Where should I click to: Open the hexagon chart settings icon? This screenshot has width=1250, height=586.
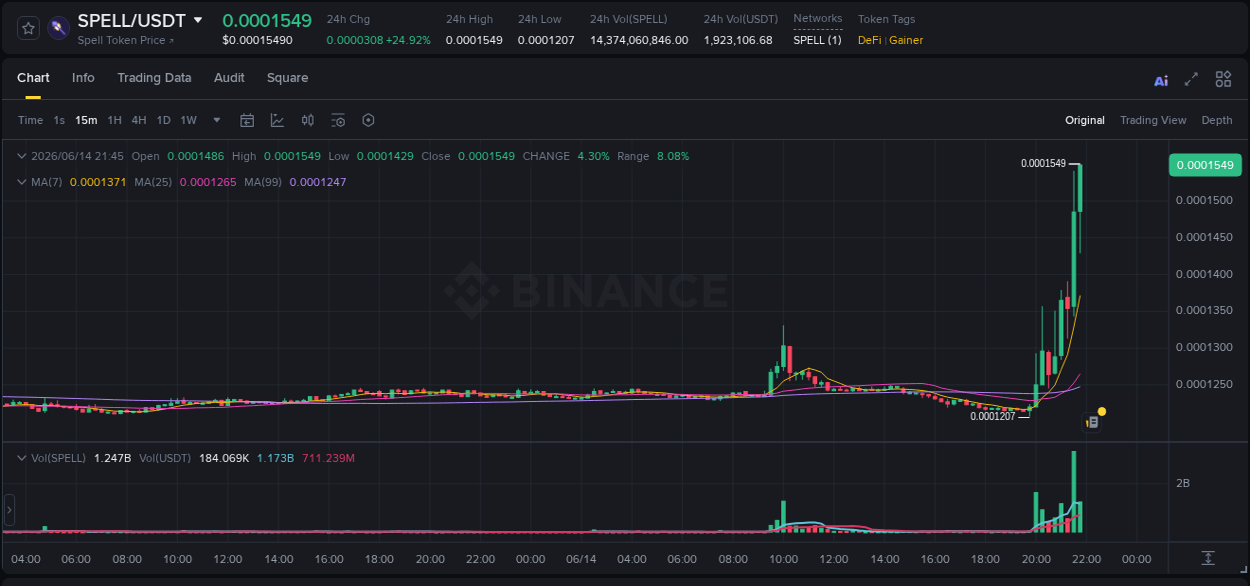pyautogui.click(x=368, y=120)
